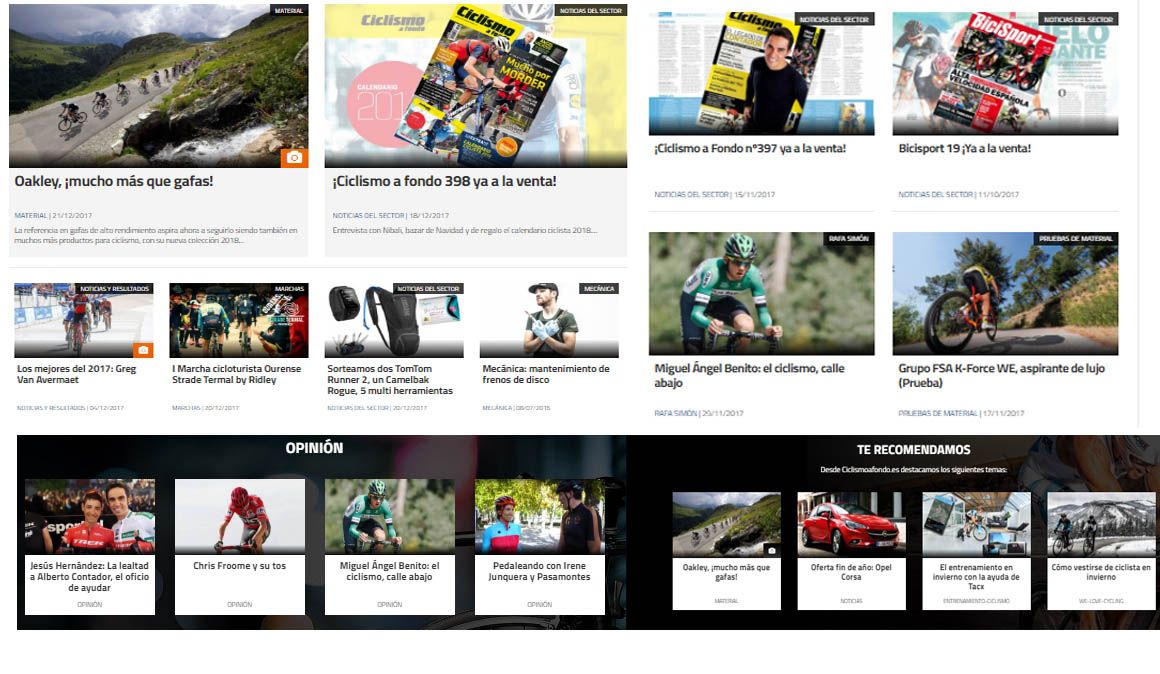Click the MARCHAS tag on the Ourense thumbnail
The height and width of the screenshot is (674, 1160).
[x=289, y=289]
